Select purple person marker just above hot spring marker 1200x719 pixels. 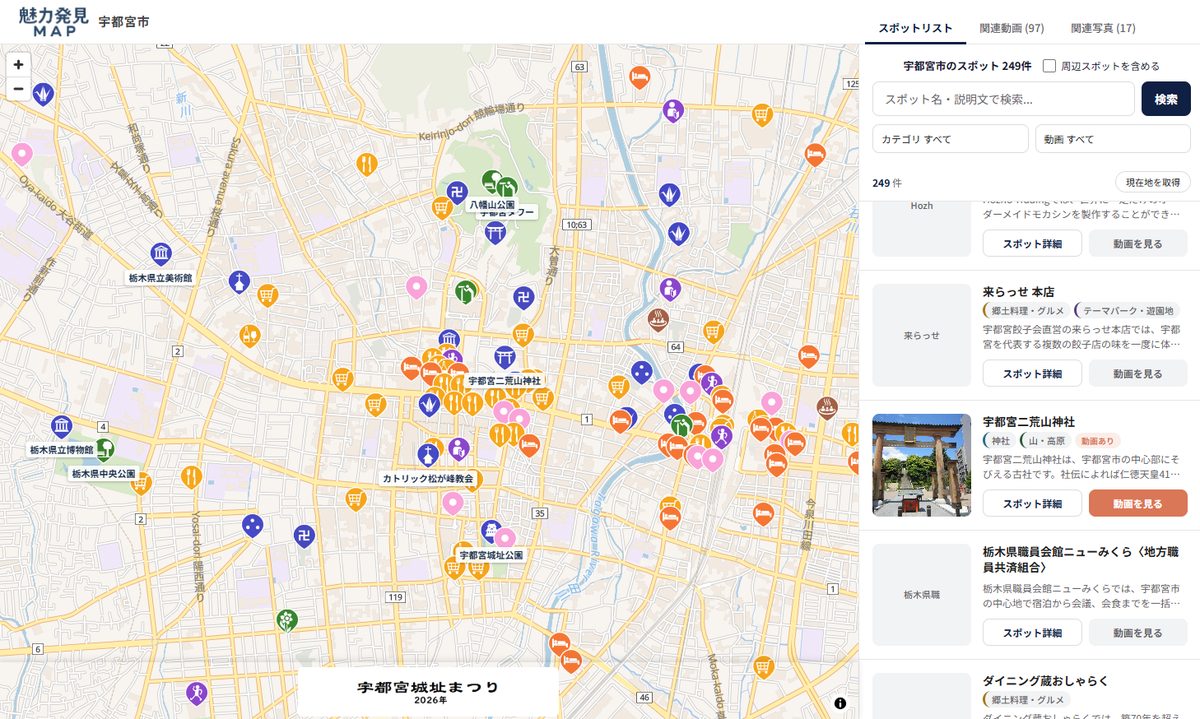click(671, 290)
